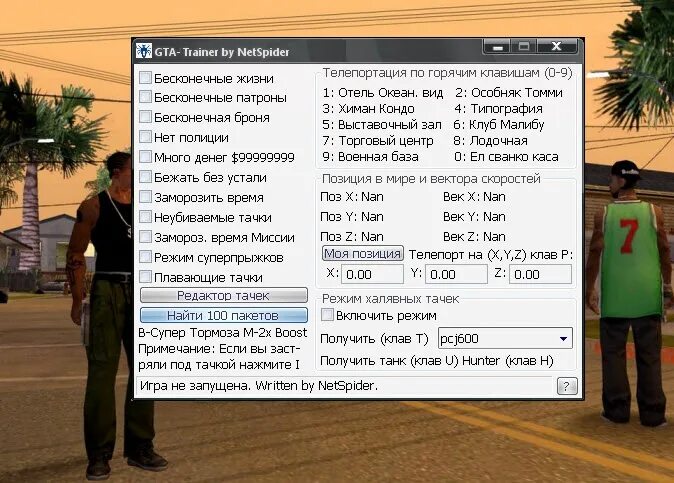Click 'GTA- Trainer by NetSpider' window title
This screenshot has width=674, height=483.
click(x=222, y=52)
